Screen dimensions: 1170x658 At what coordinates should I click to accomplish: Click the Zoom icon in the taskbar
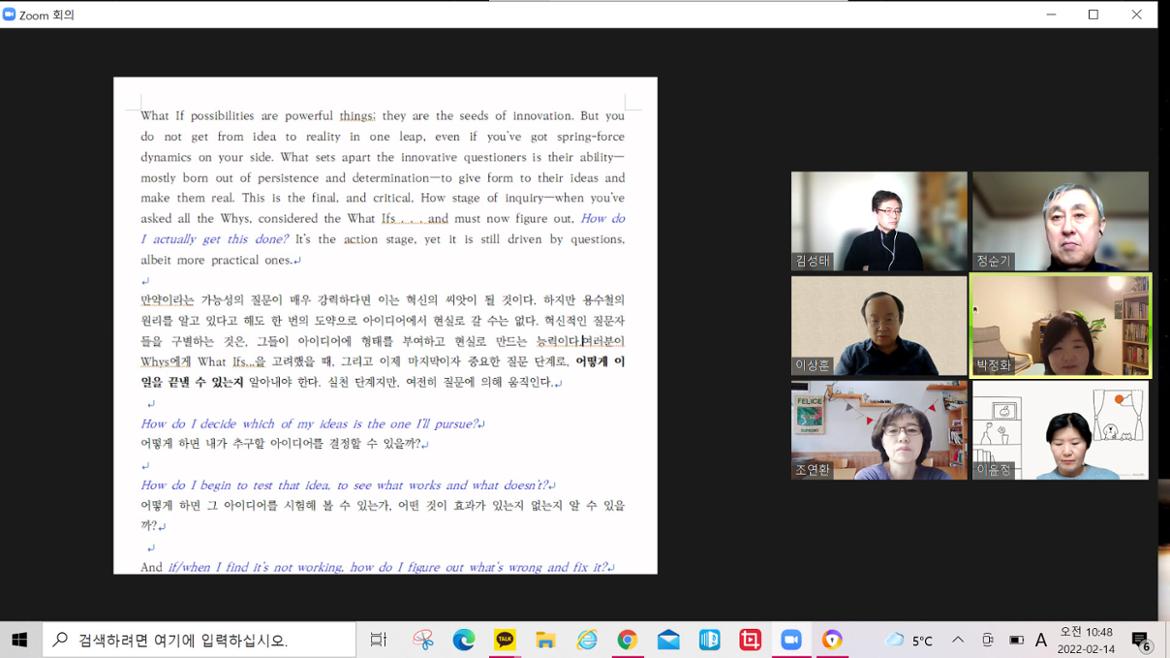(791, 640)
